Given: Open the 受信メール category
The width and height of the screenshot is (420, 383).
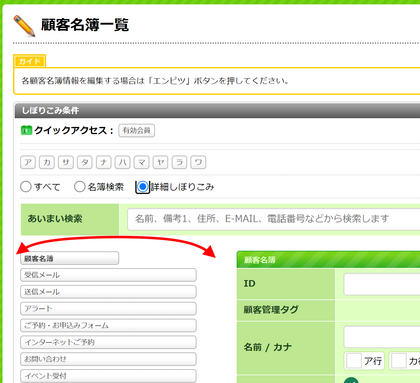Looking at the screenshot, I should (108, 275).
